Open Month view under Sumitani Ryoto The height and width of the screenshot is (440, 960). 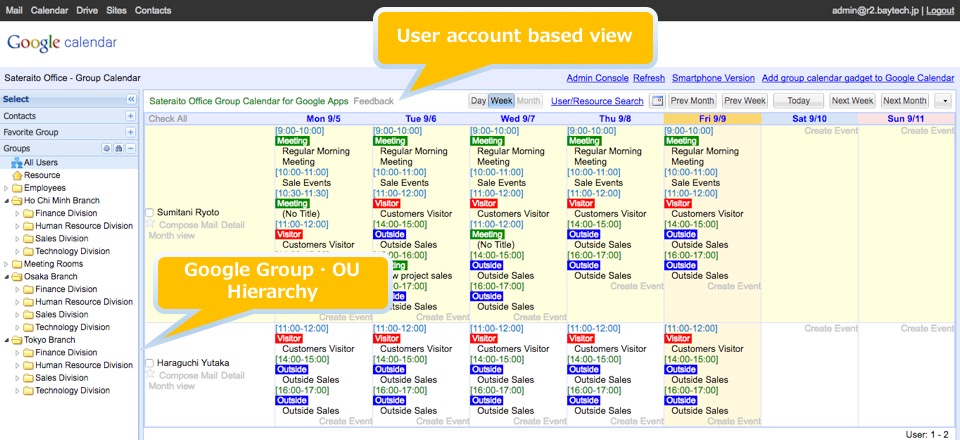pos(171,236)
